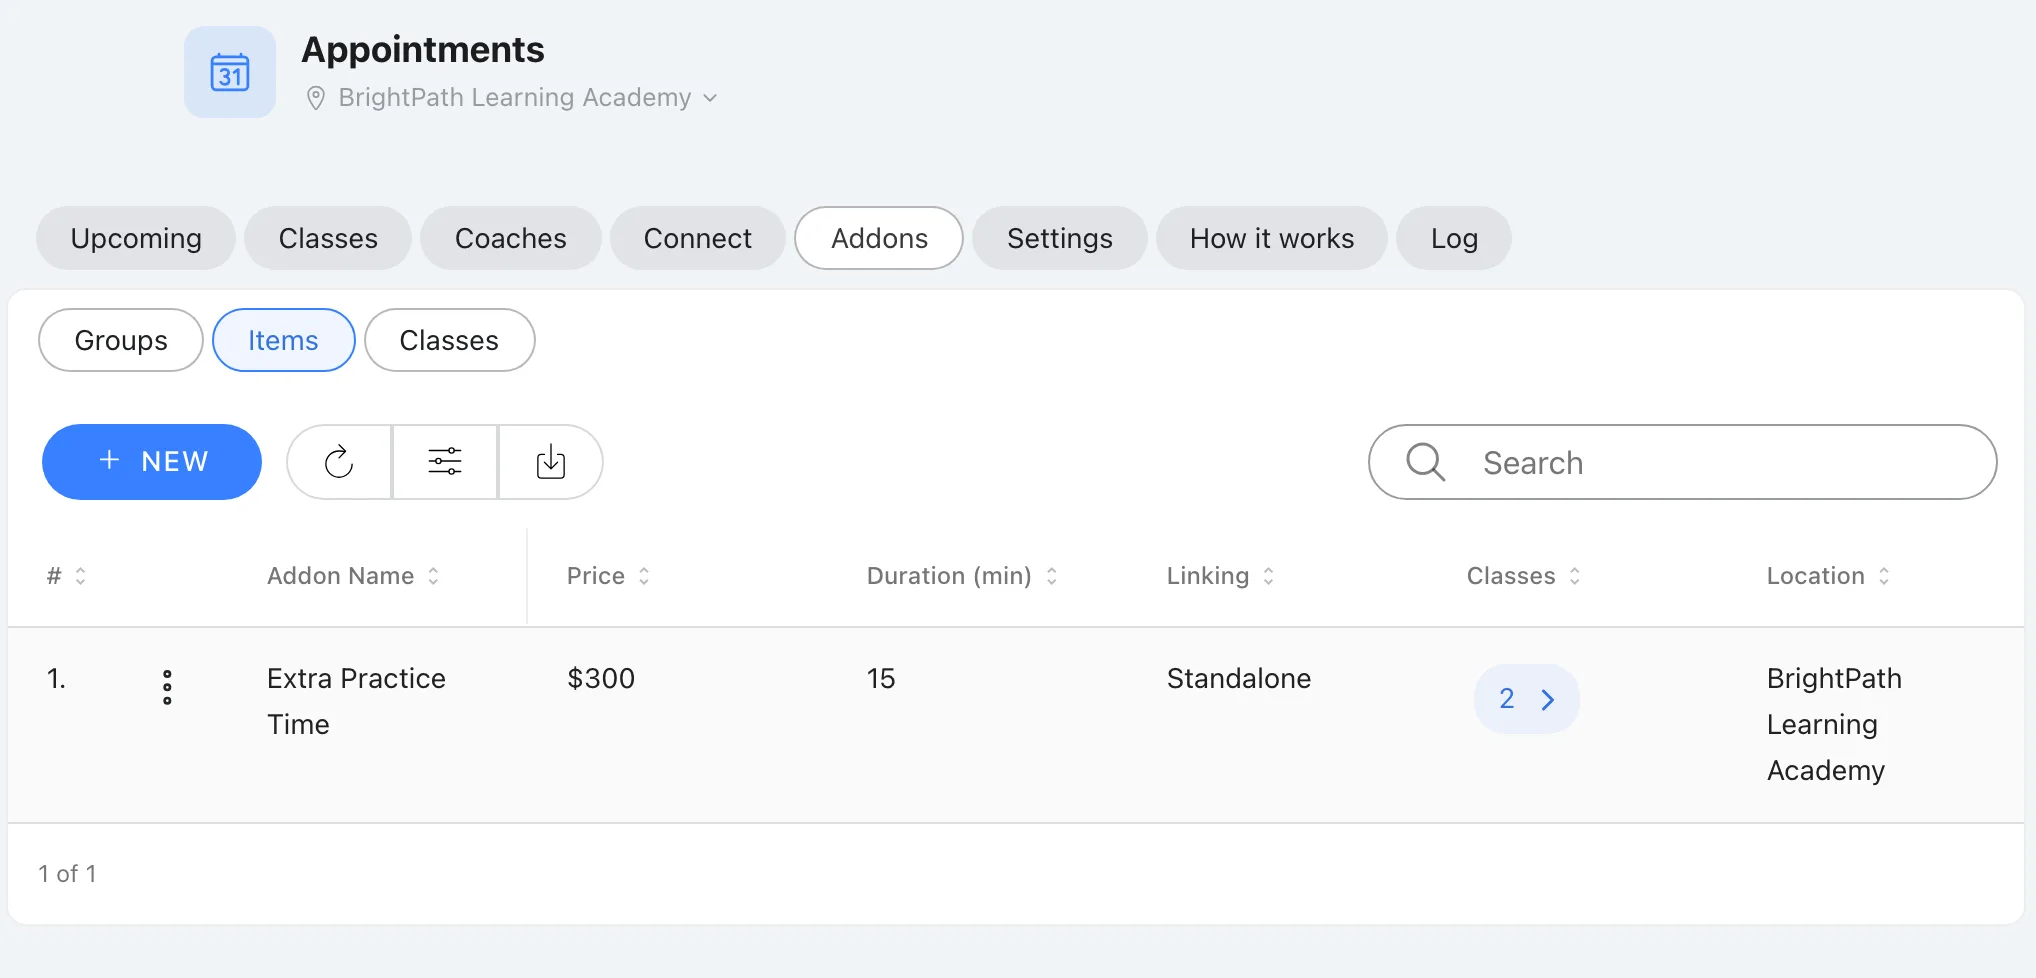Select the Groups sub-tab
The image size is (2036, 978).
click(x=121, y=340)
